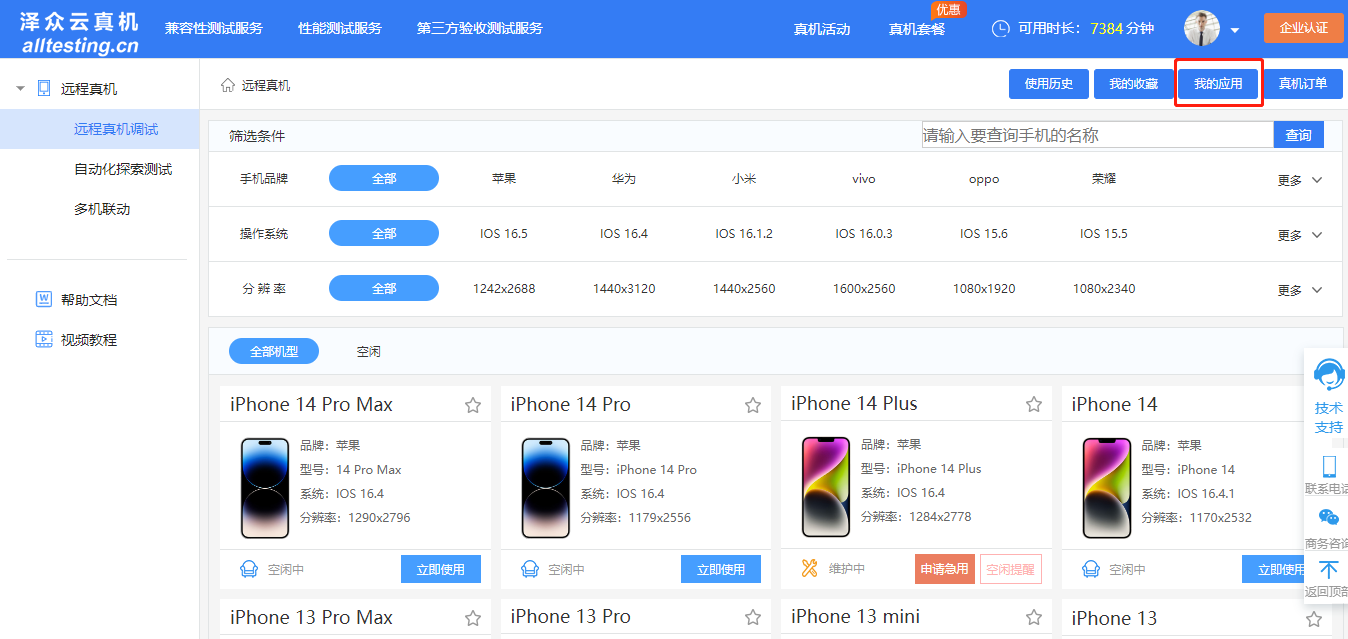Star the iPhone 13 Pro device
The image size is (1348, 639).
click(x=753, y=618)
